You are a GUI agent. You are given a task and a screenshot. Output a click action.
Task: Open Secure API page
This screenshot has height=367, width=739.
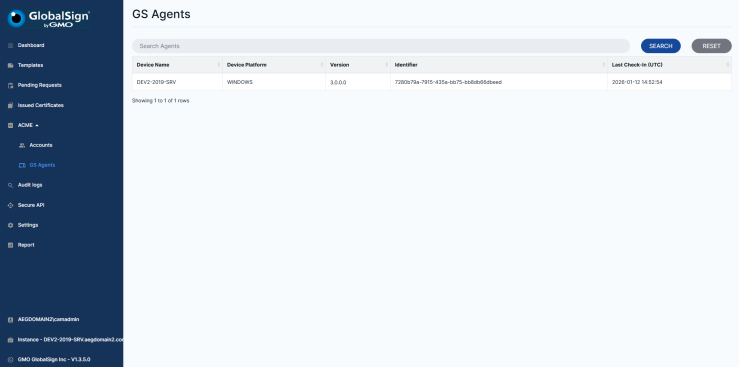point(31,205)
